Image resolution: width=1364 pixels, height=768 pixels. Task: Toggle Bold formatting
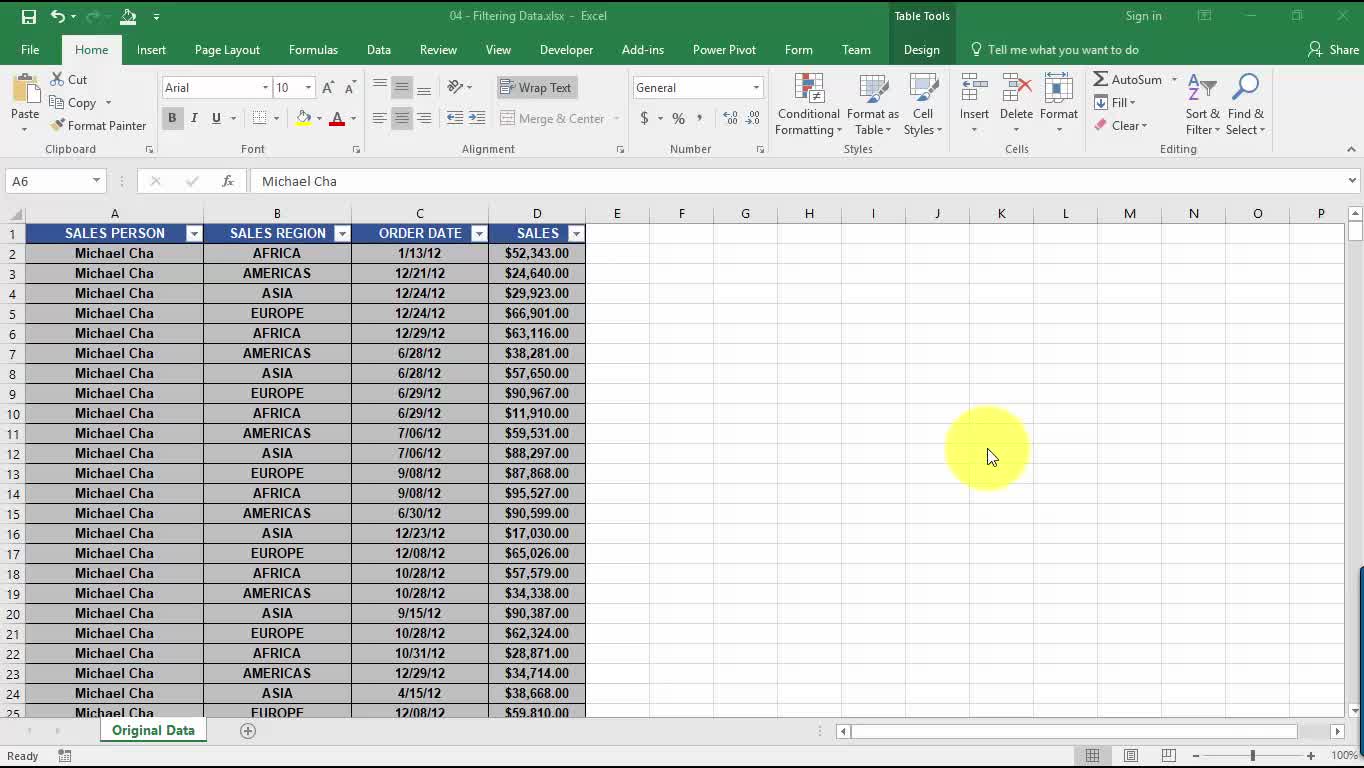[x=172, y=118]
